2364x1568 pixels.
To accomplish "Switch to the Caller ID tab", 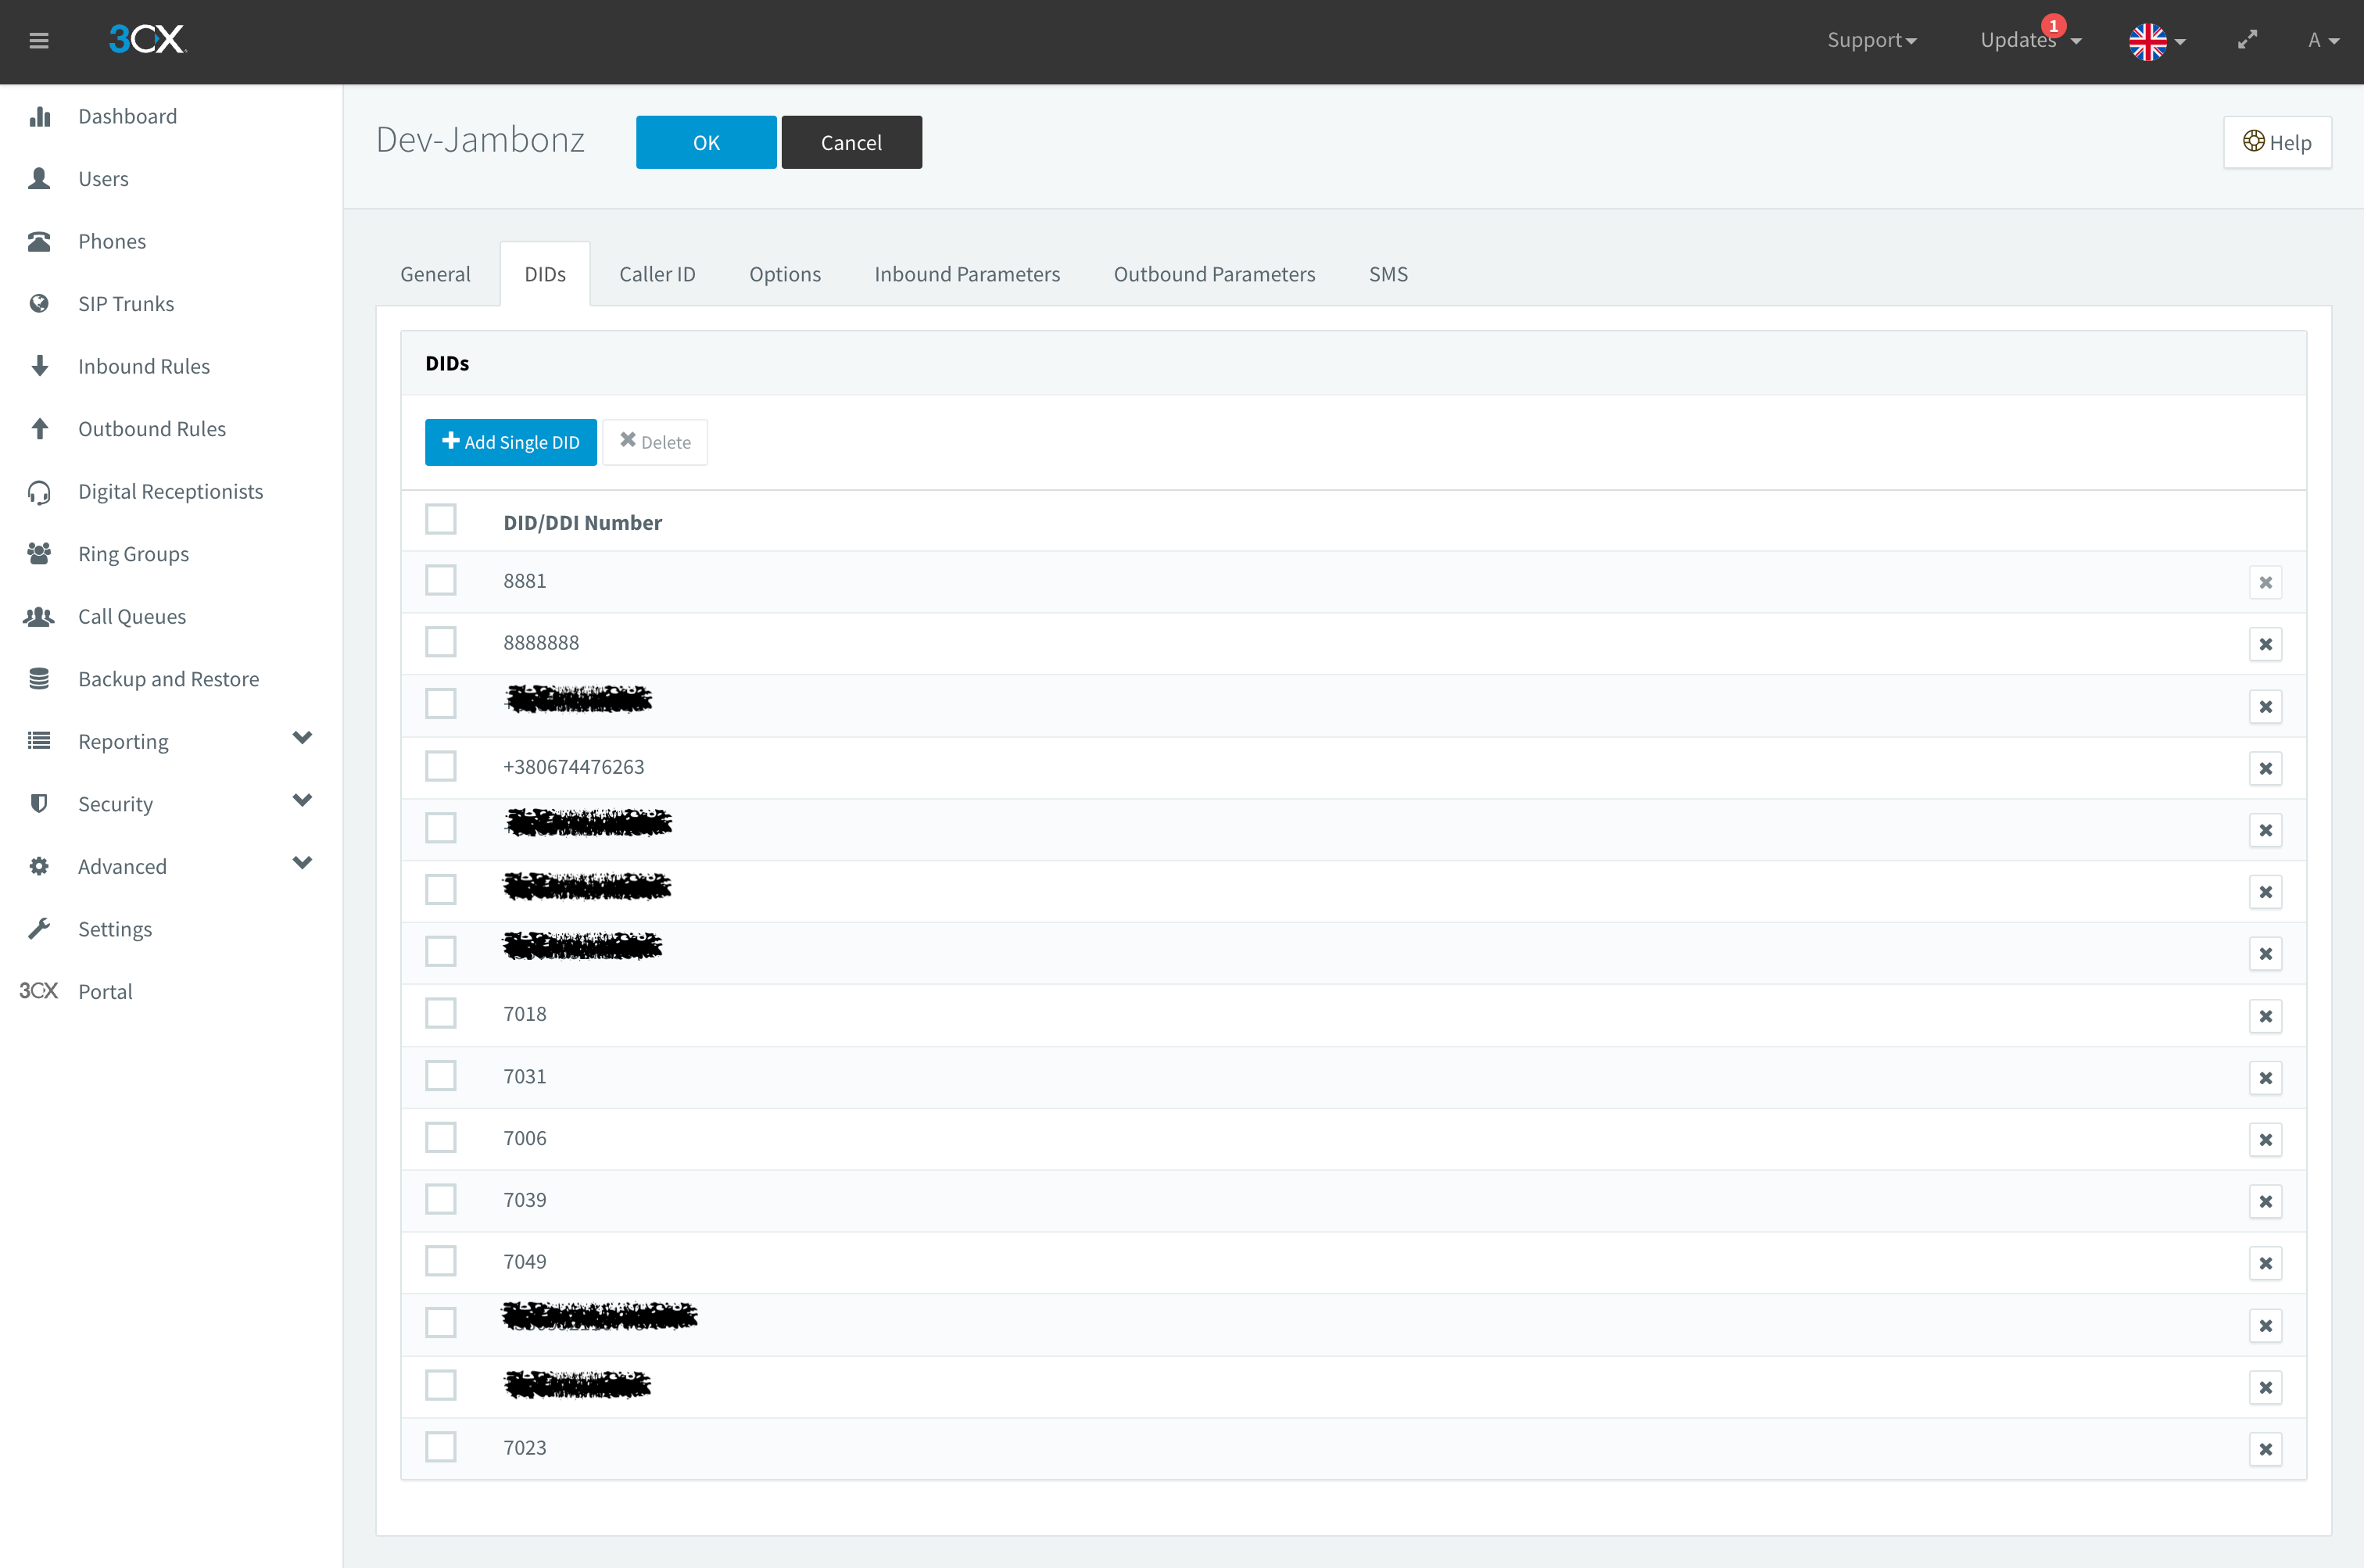I will (657, 274).
